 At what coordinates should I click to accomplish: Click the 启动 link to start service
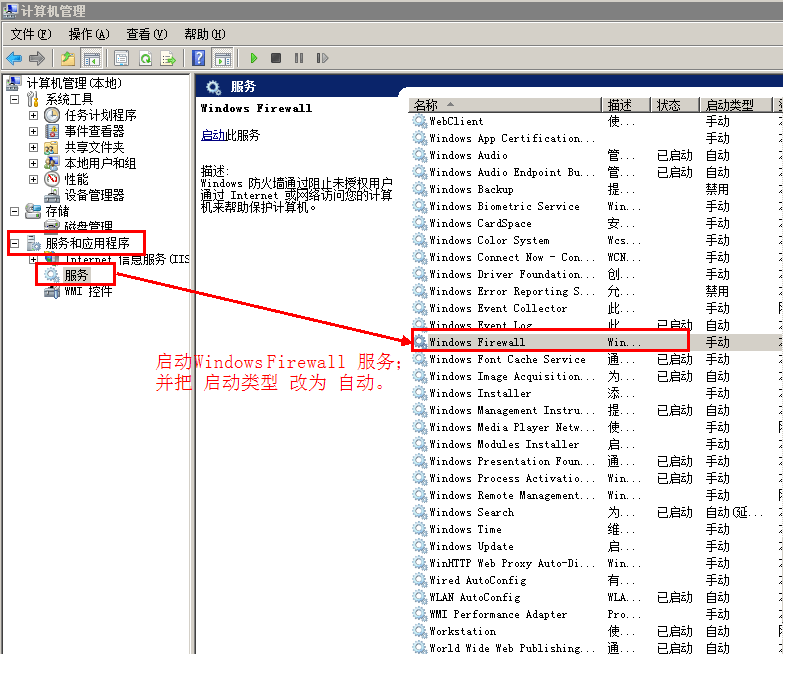coord(212,135)
